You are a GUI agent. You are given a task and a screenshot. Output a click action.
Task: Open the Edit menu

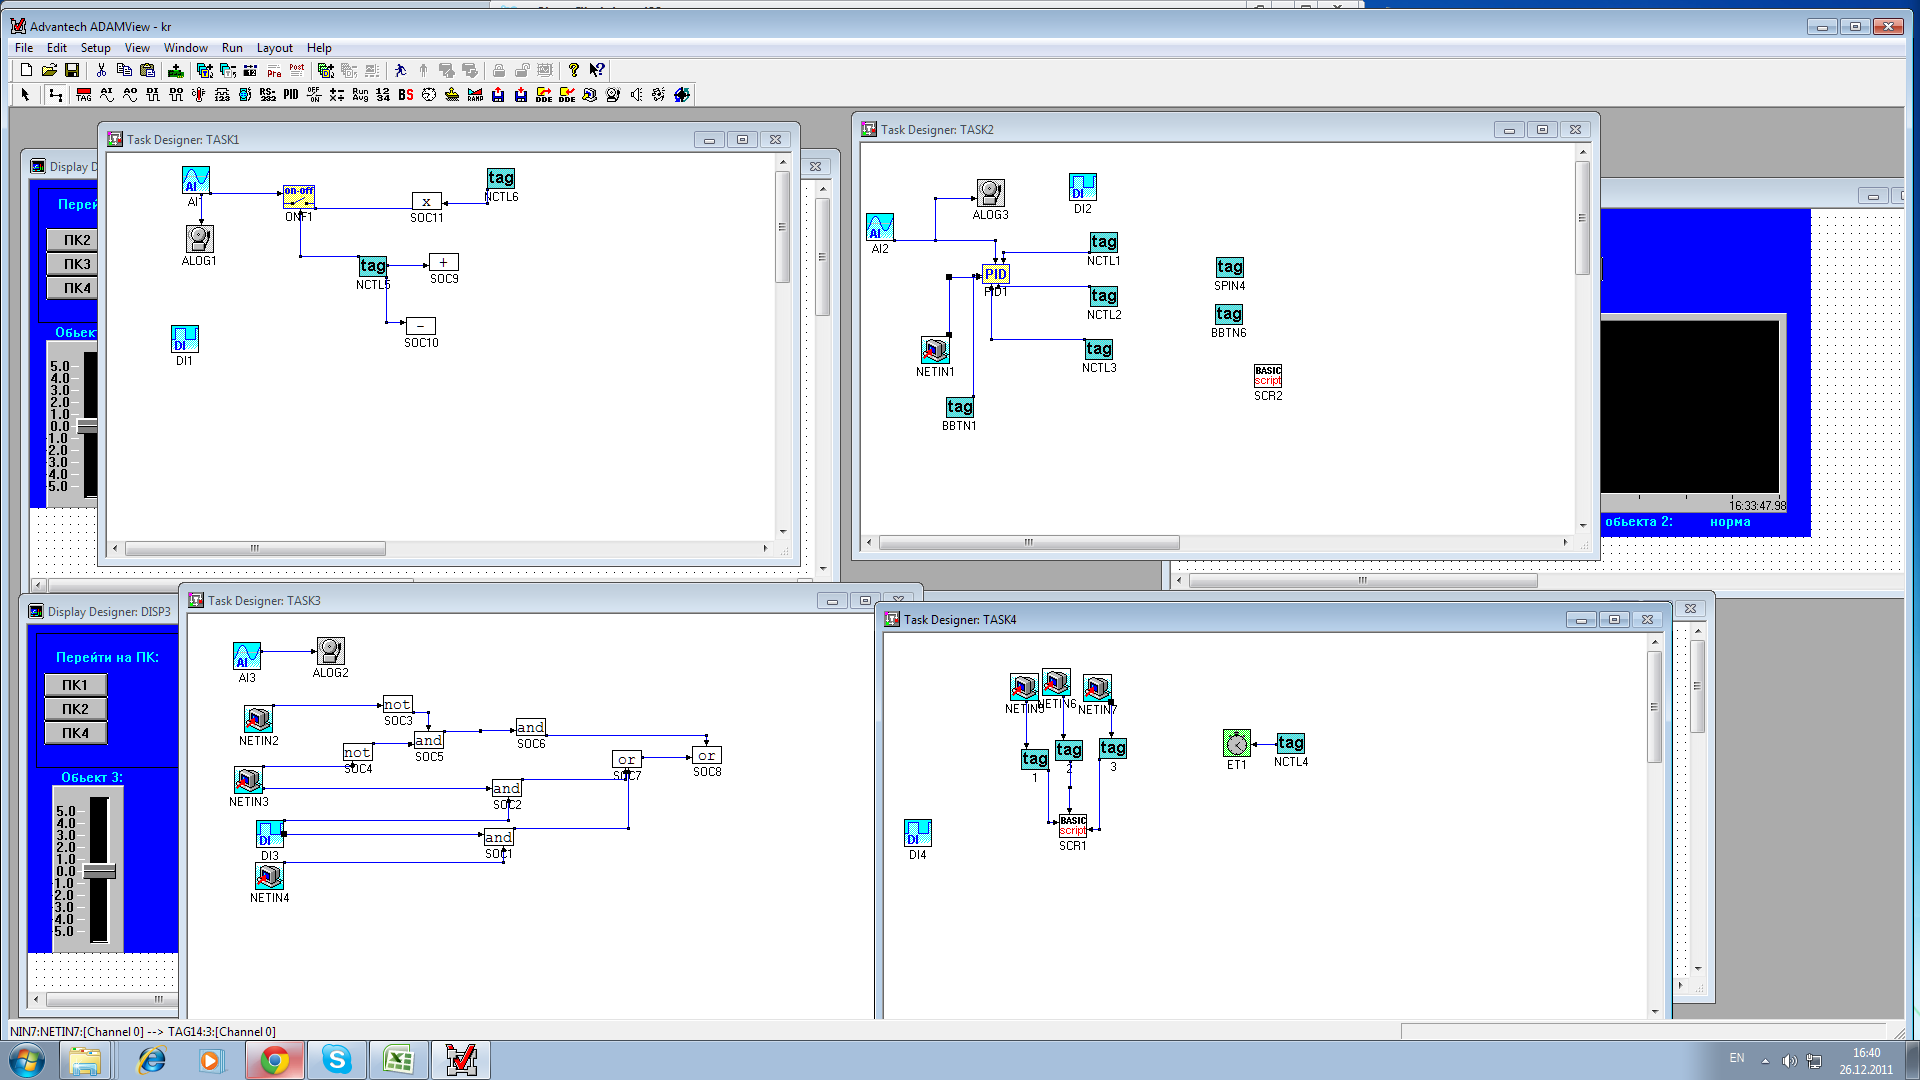pos(57,48)
